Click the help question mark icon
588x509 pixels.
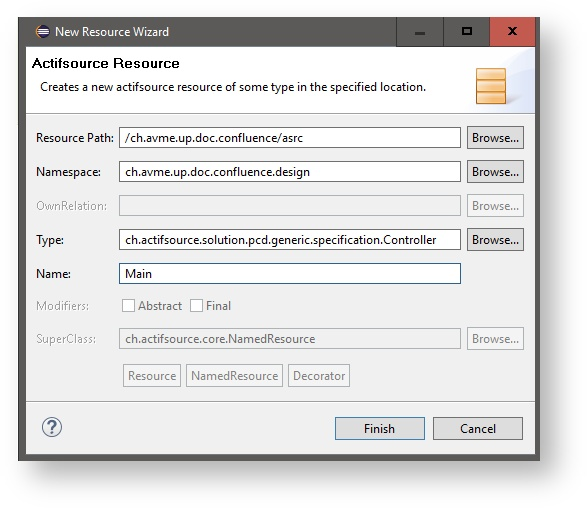tap(52, 427)
